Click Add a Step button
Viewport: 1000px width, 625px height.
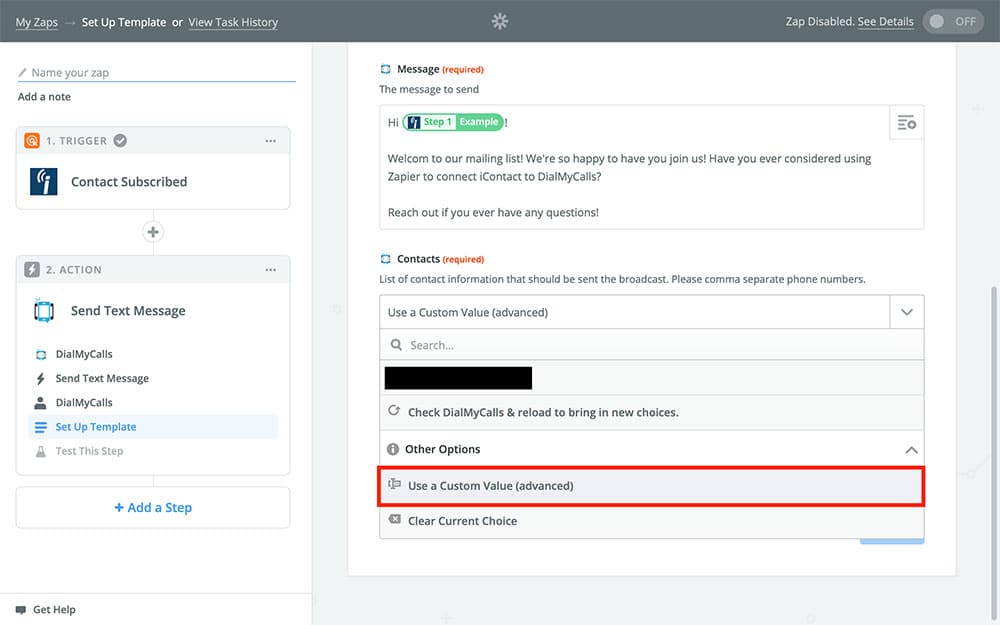[x=153, y=507]
